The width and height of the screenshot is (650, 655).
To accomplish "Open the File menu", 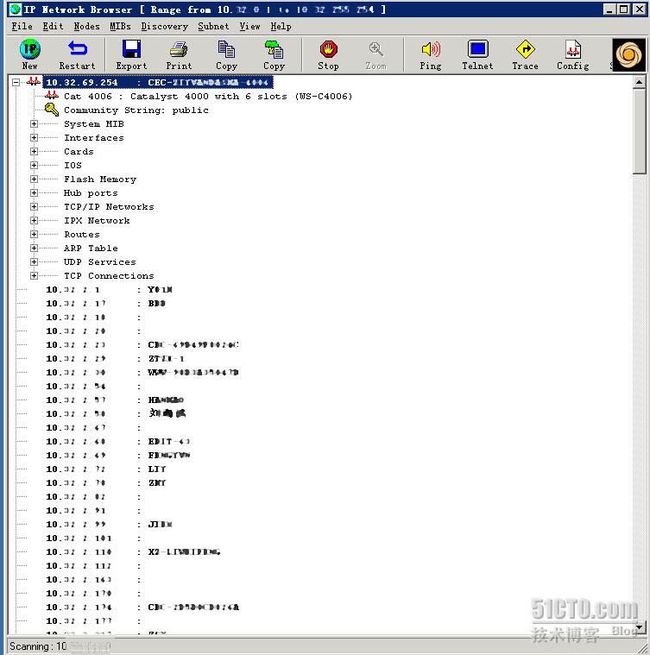I will click(22, 26).
